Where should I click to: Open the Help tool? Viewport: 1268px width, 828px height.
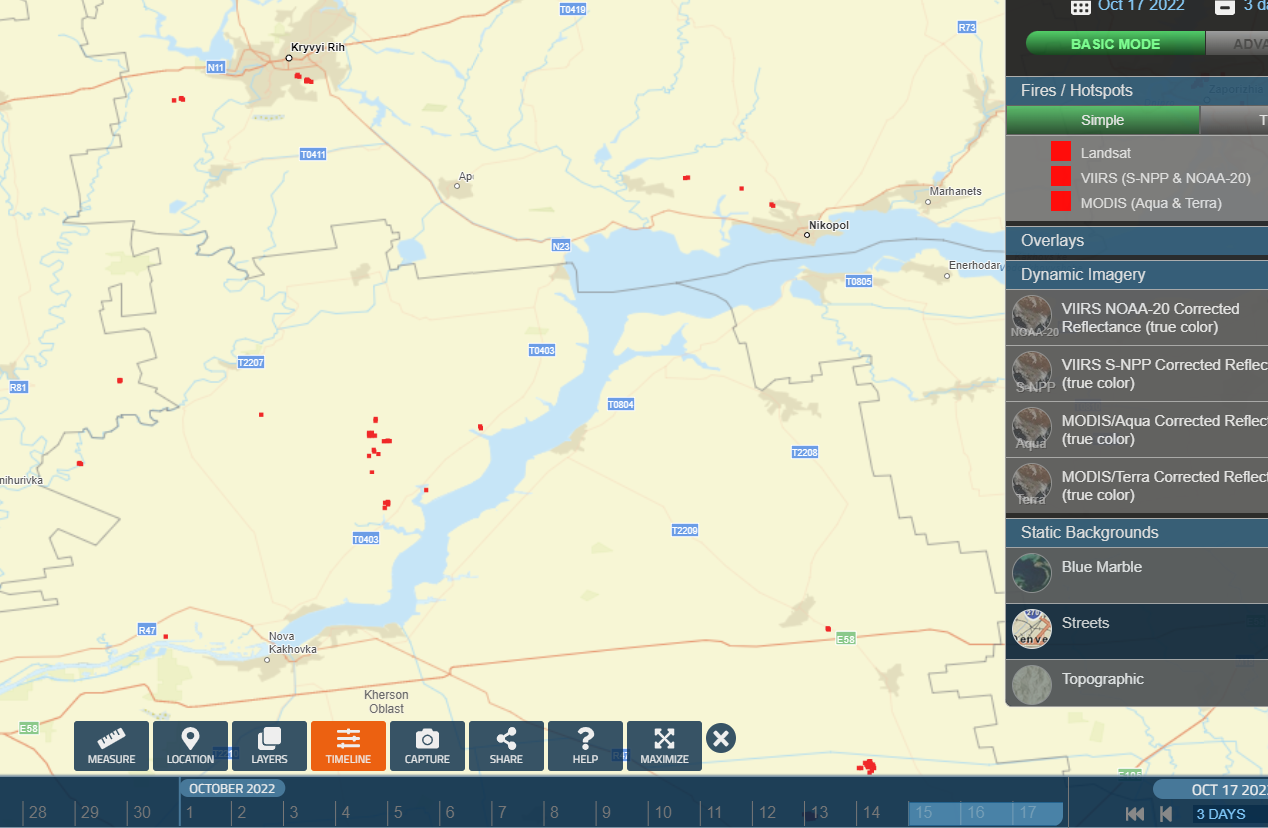pyautogui.click(x=585, y=746)
